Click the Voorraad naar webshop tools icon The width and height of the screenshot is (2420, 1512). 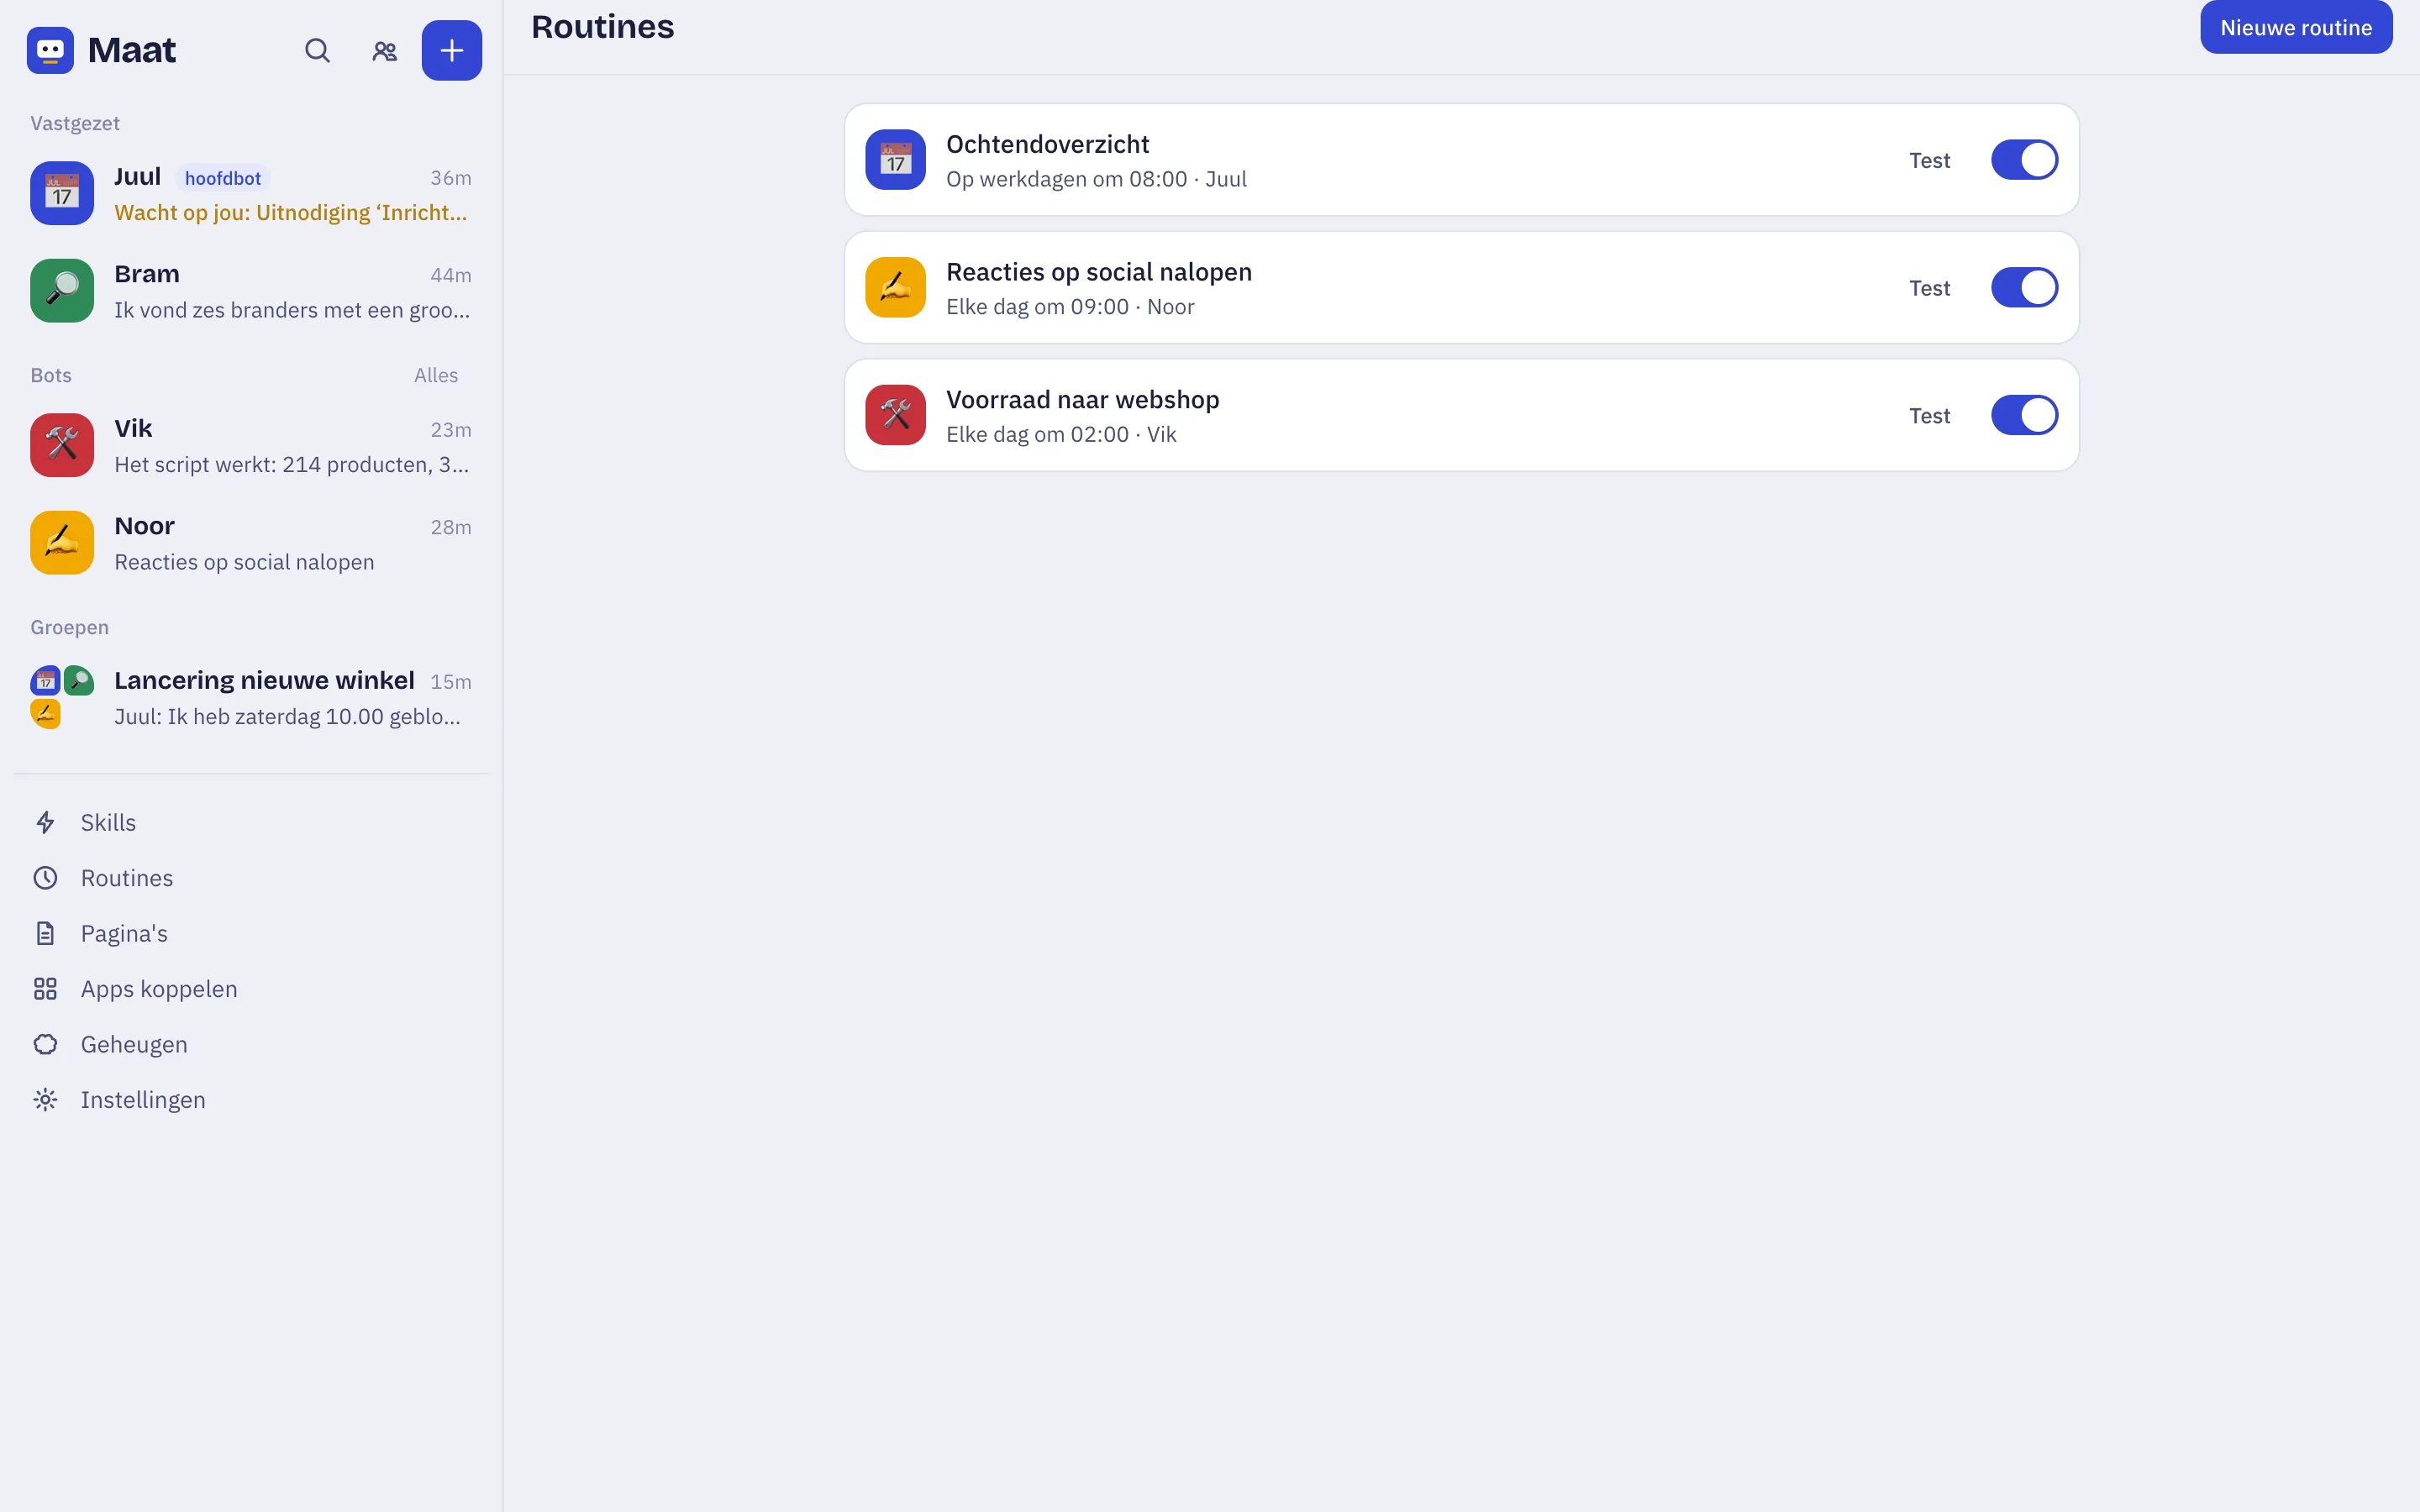895,415
